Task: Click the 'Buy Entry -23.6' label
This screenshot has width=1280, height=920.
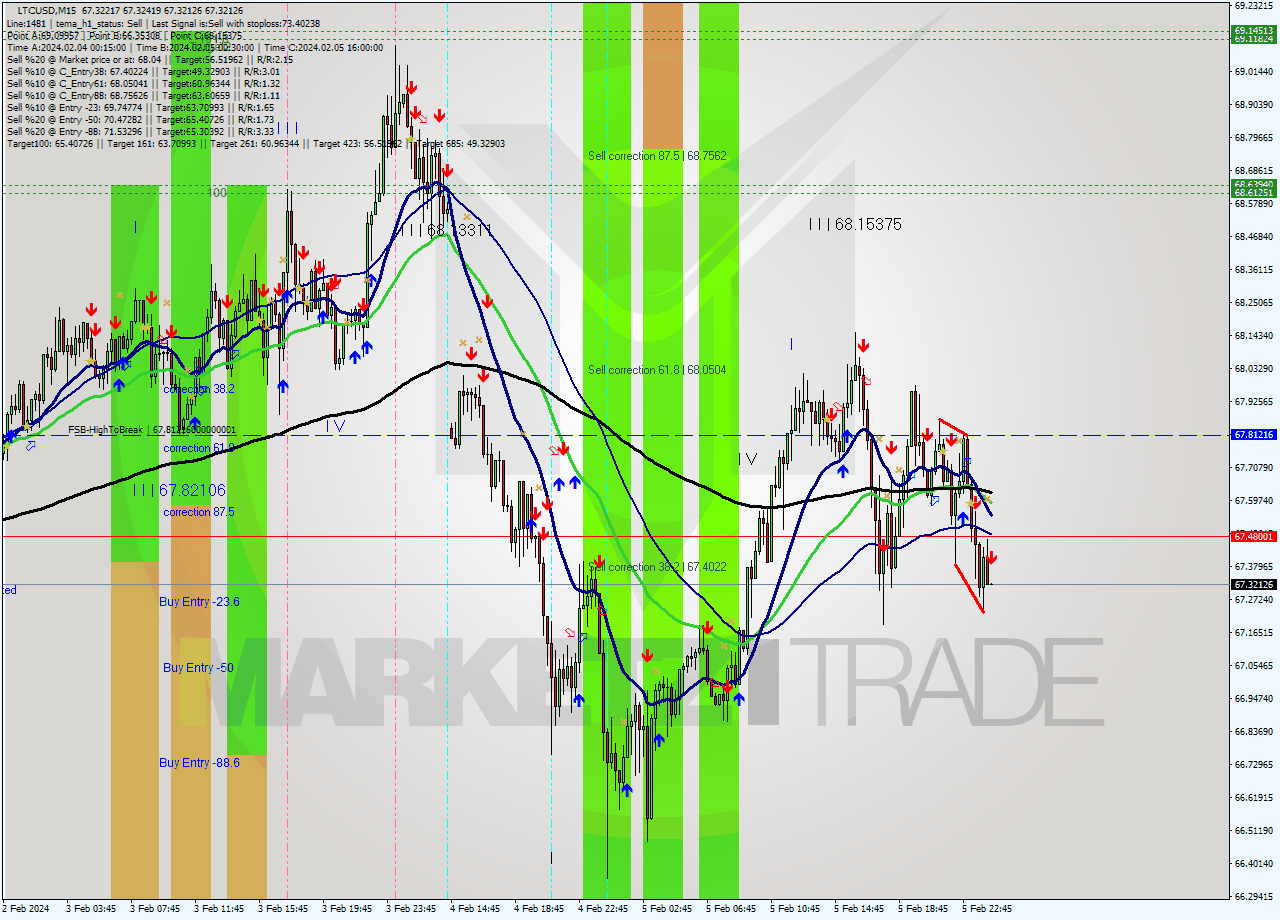Action: click(199, 602)
